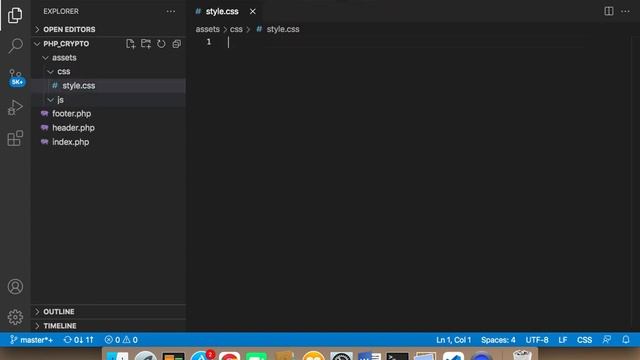Click 'assets' in the breadcrumb

(207, 29)
